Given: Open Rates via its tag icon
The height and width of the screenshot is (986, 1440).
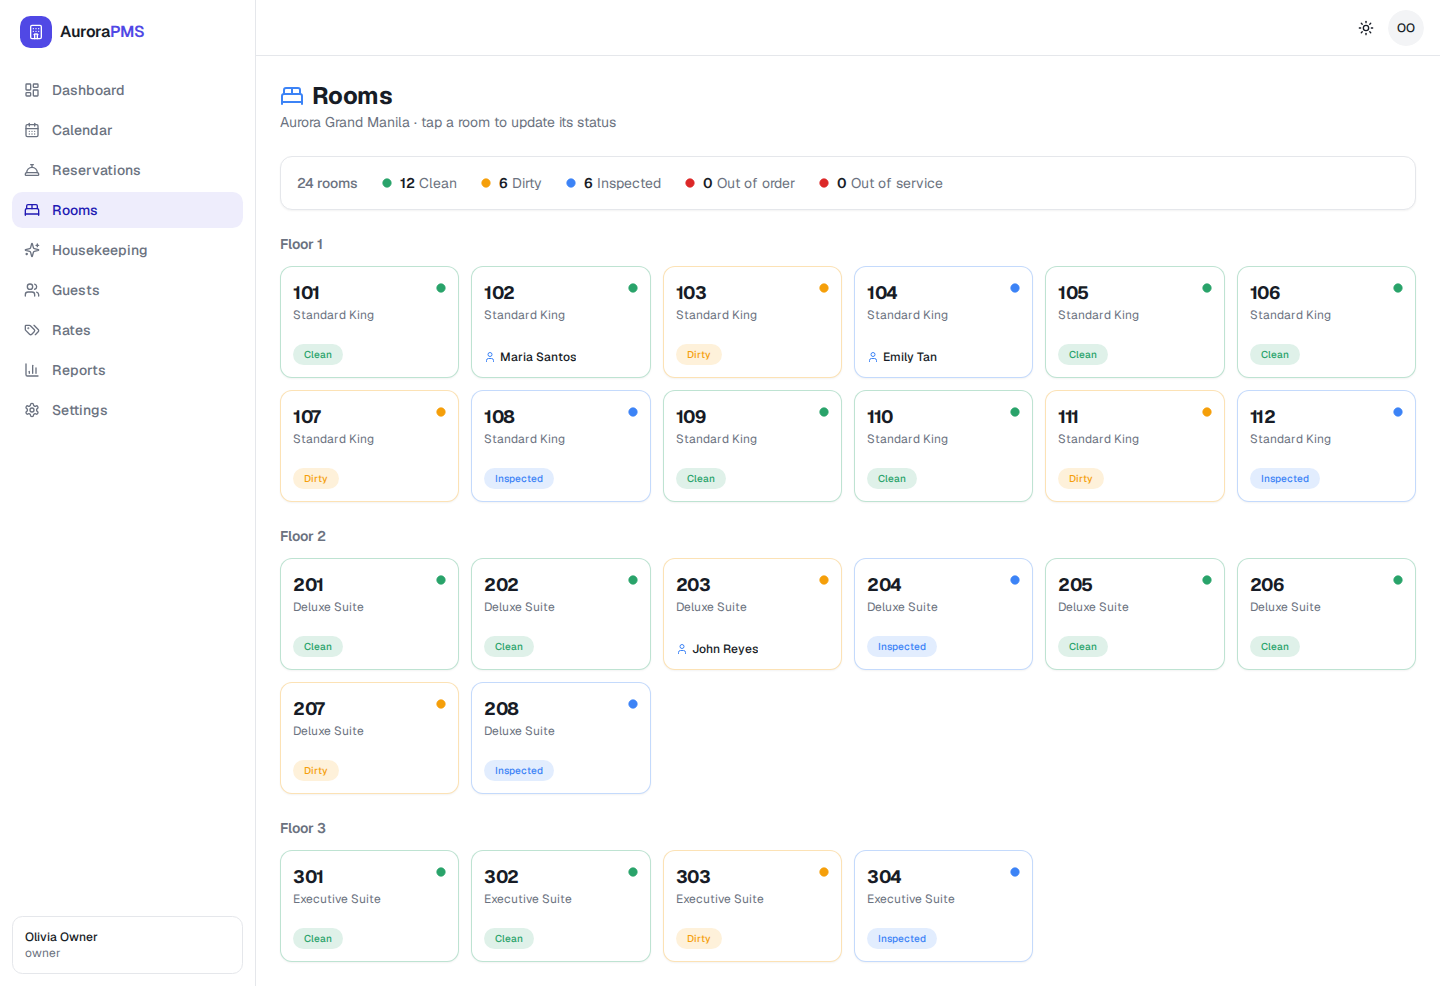Looking at the screenshot, I should pyautogui.click(x=32, y=330).
